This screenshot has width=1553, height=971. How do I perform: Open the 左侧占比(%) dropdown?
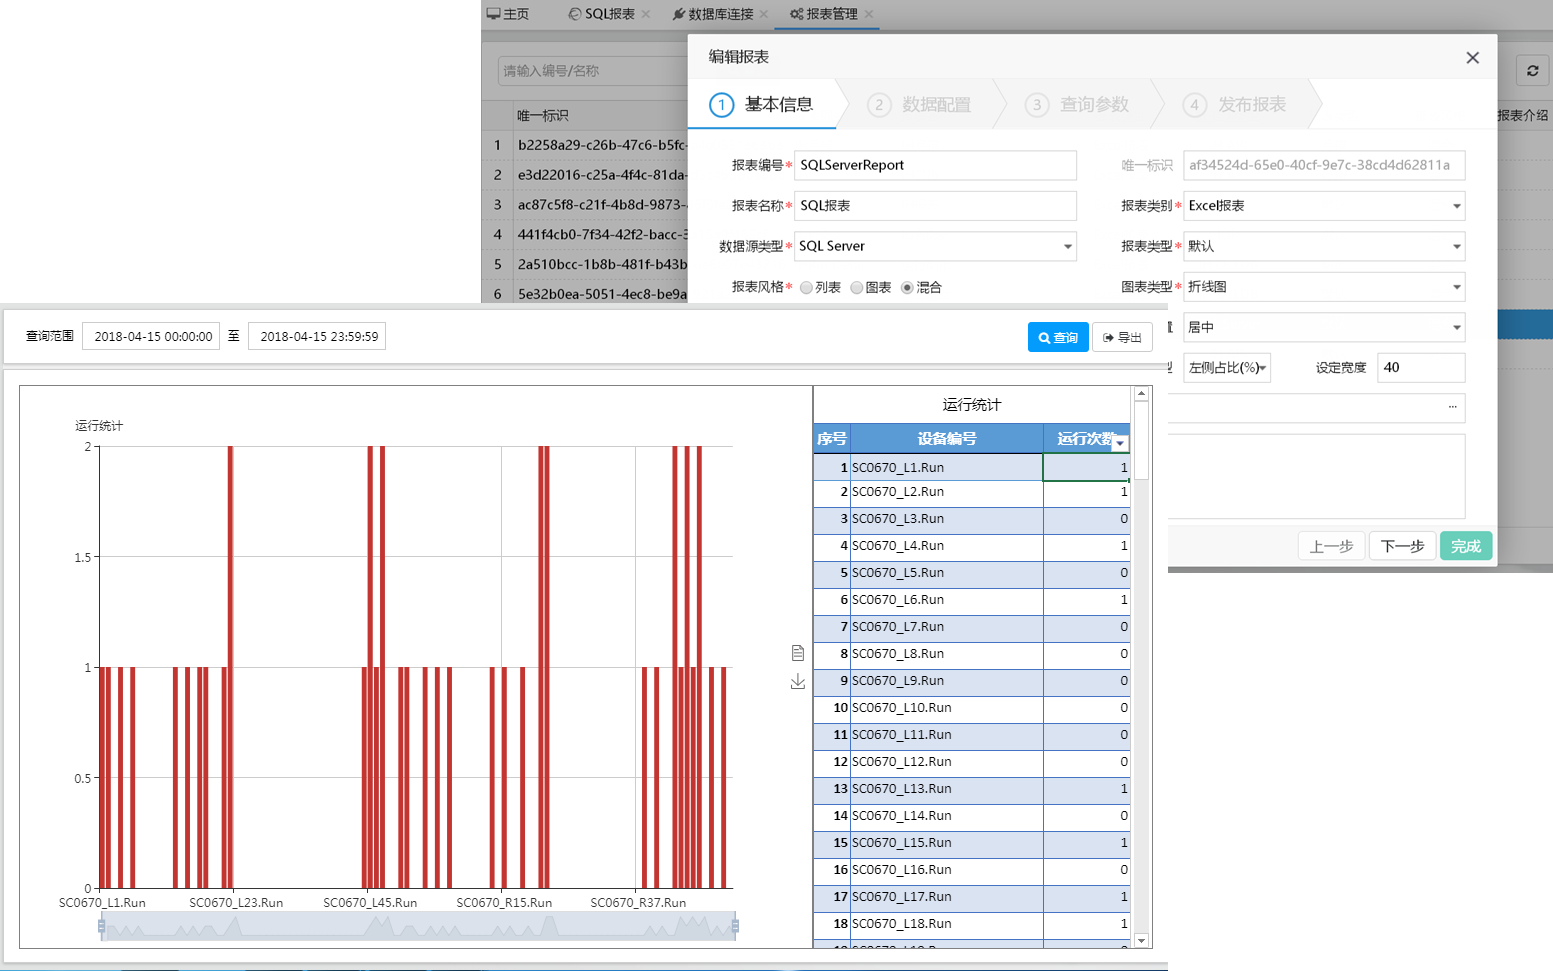(1227, 368)
